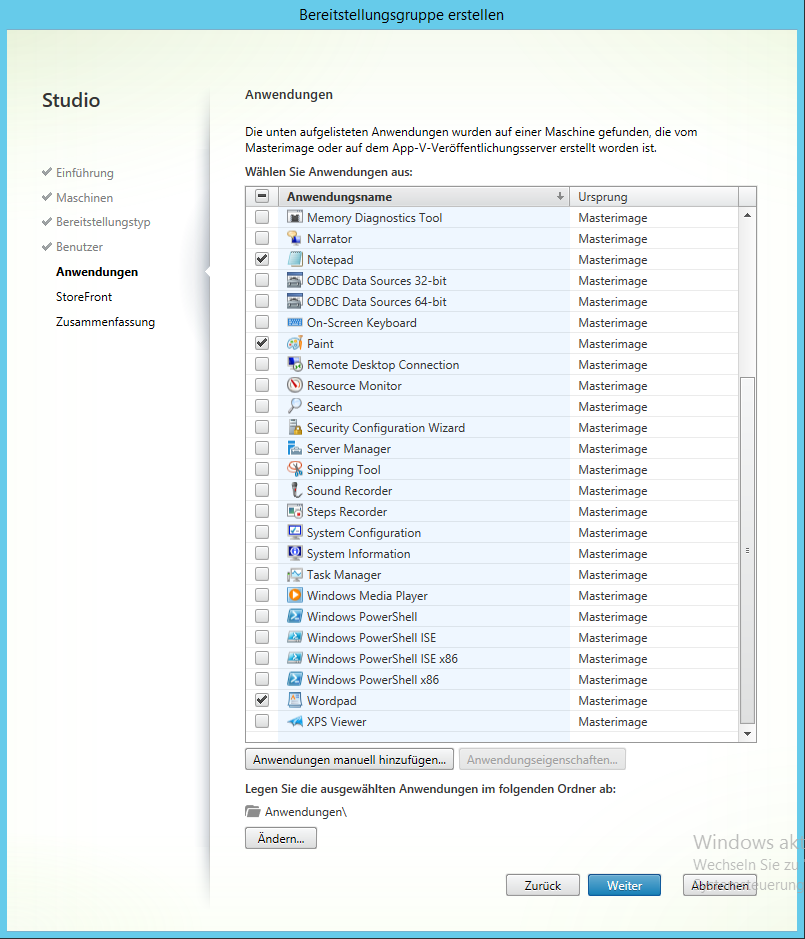Click the ODBC Data Sources 32-bit icon

click(x=294, y=280)
